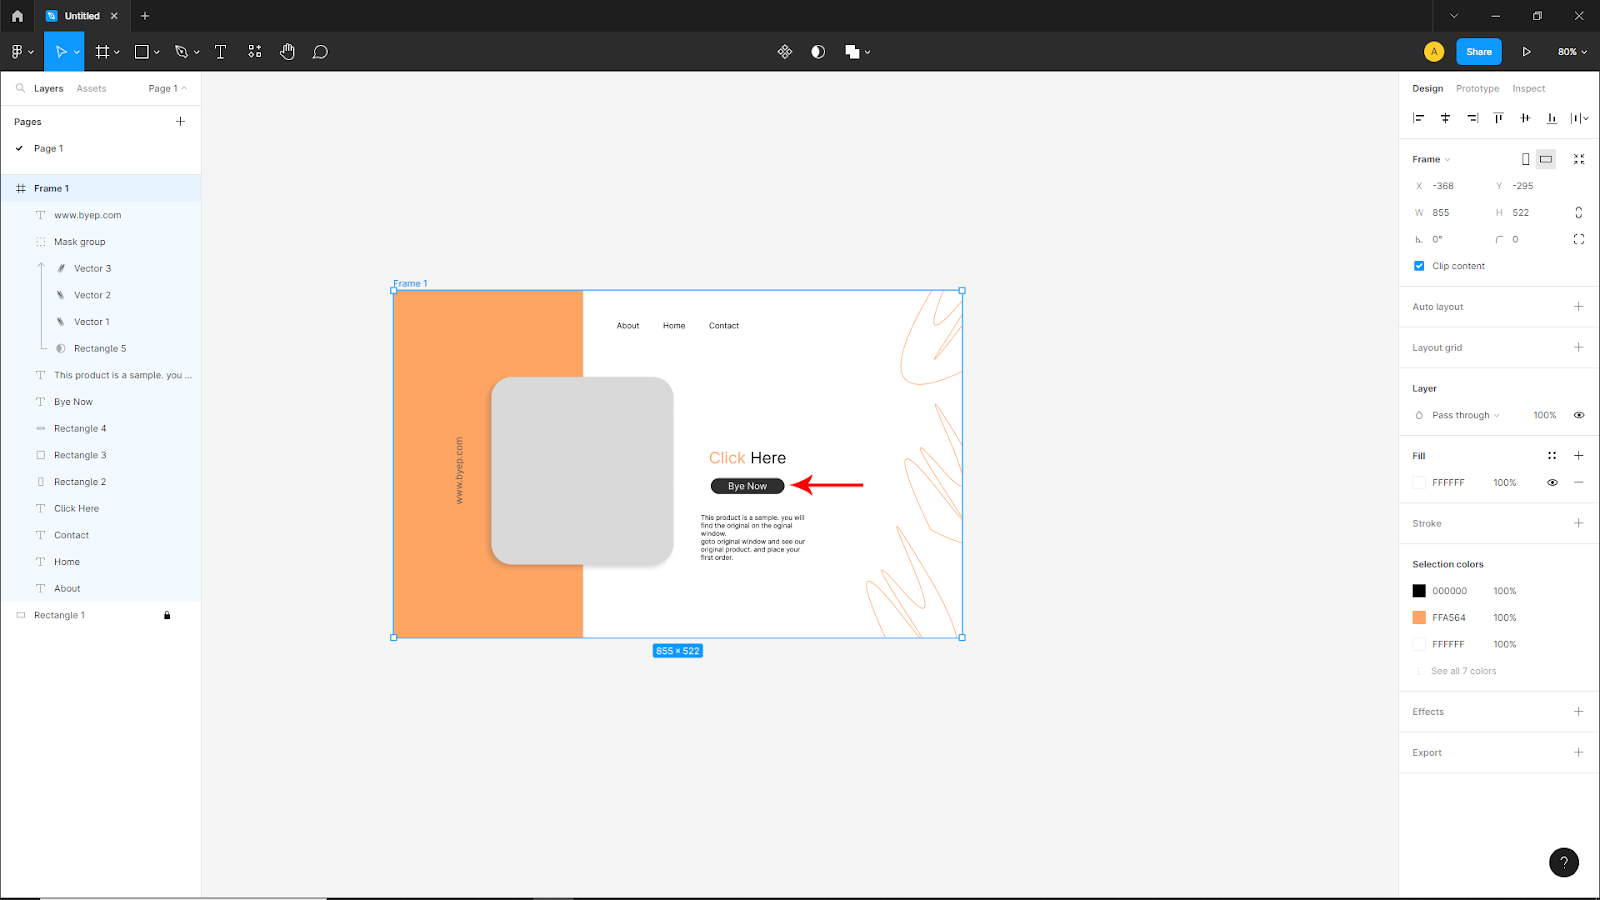The height and width of the screenshot is (900, 1600).
Task: Click the Share button
Action: point(1479,52)
